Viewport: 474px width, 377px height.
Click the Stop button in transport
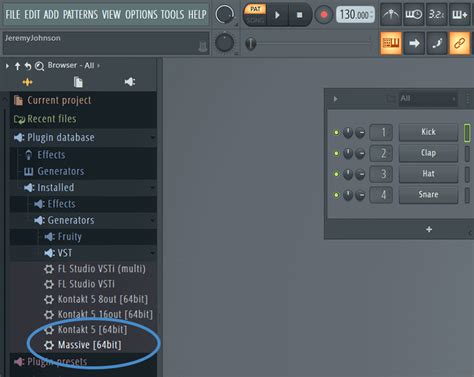pyautogui.click(x=299, y=15)
